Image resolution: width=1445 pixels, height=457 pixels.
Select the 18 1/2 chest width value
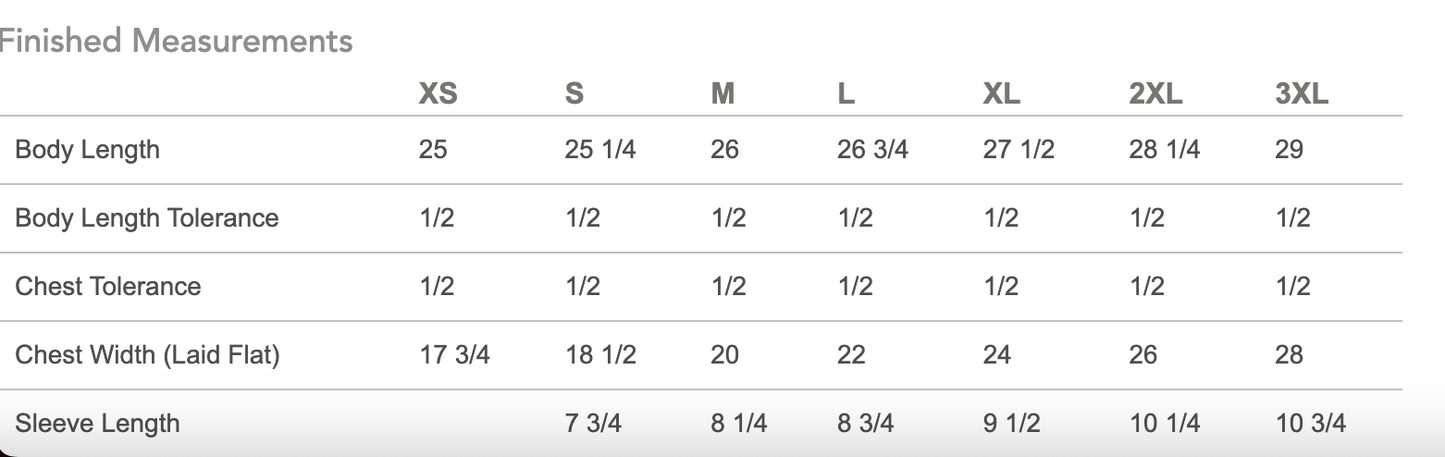click(x=600, y=354)
